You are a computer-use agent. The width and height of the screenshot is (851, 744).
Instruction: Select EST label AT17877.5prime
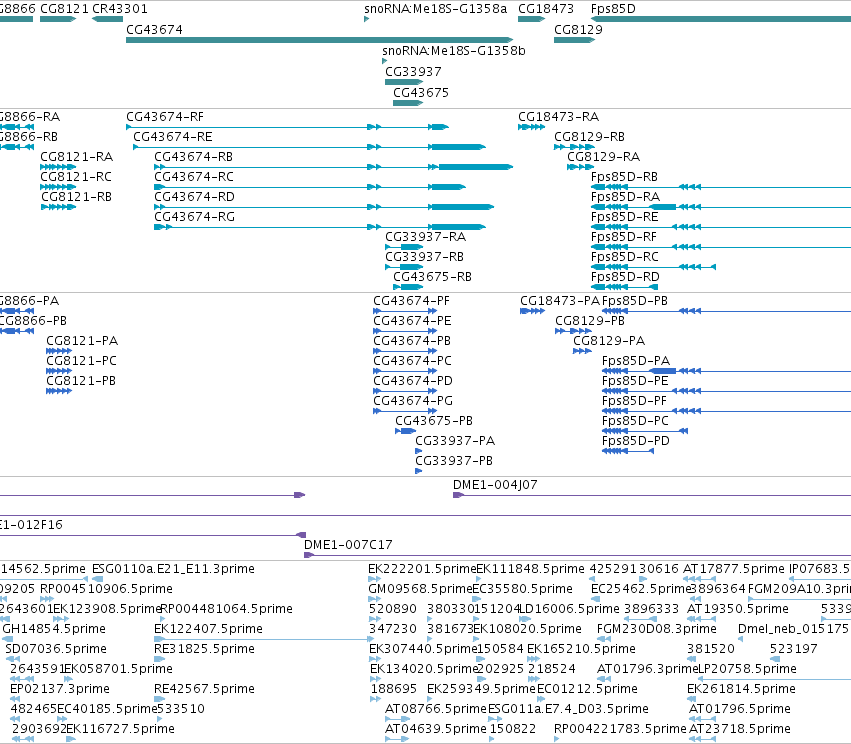(734, 569)
